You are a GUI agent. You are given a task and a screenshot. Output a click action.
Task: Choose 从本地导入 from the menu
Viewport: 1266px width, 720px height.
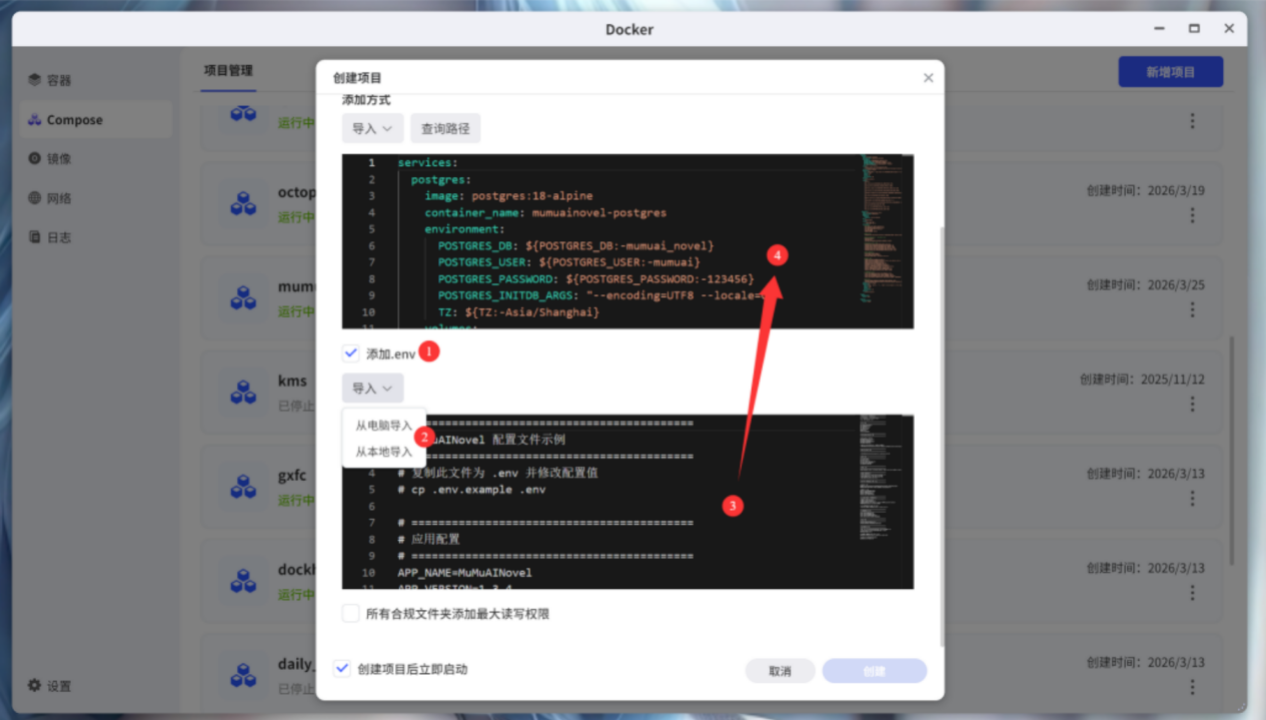pyautogui.click(x=384, y=452)
